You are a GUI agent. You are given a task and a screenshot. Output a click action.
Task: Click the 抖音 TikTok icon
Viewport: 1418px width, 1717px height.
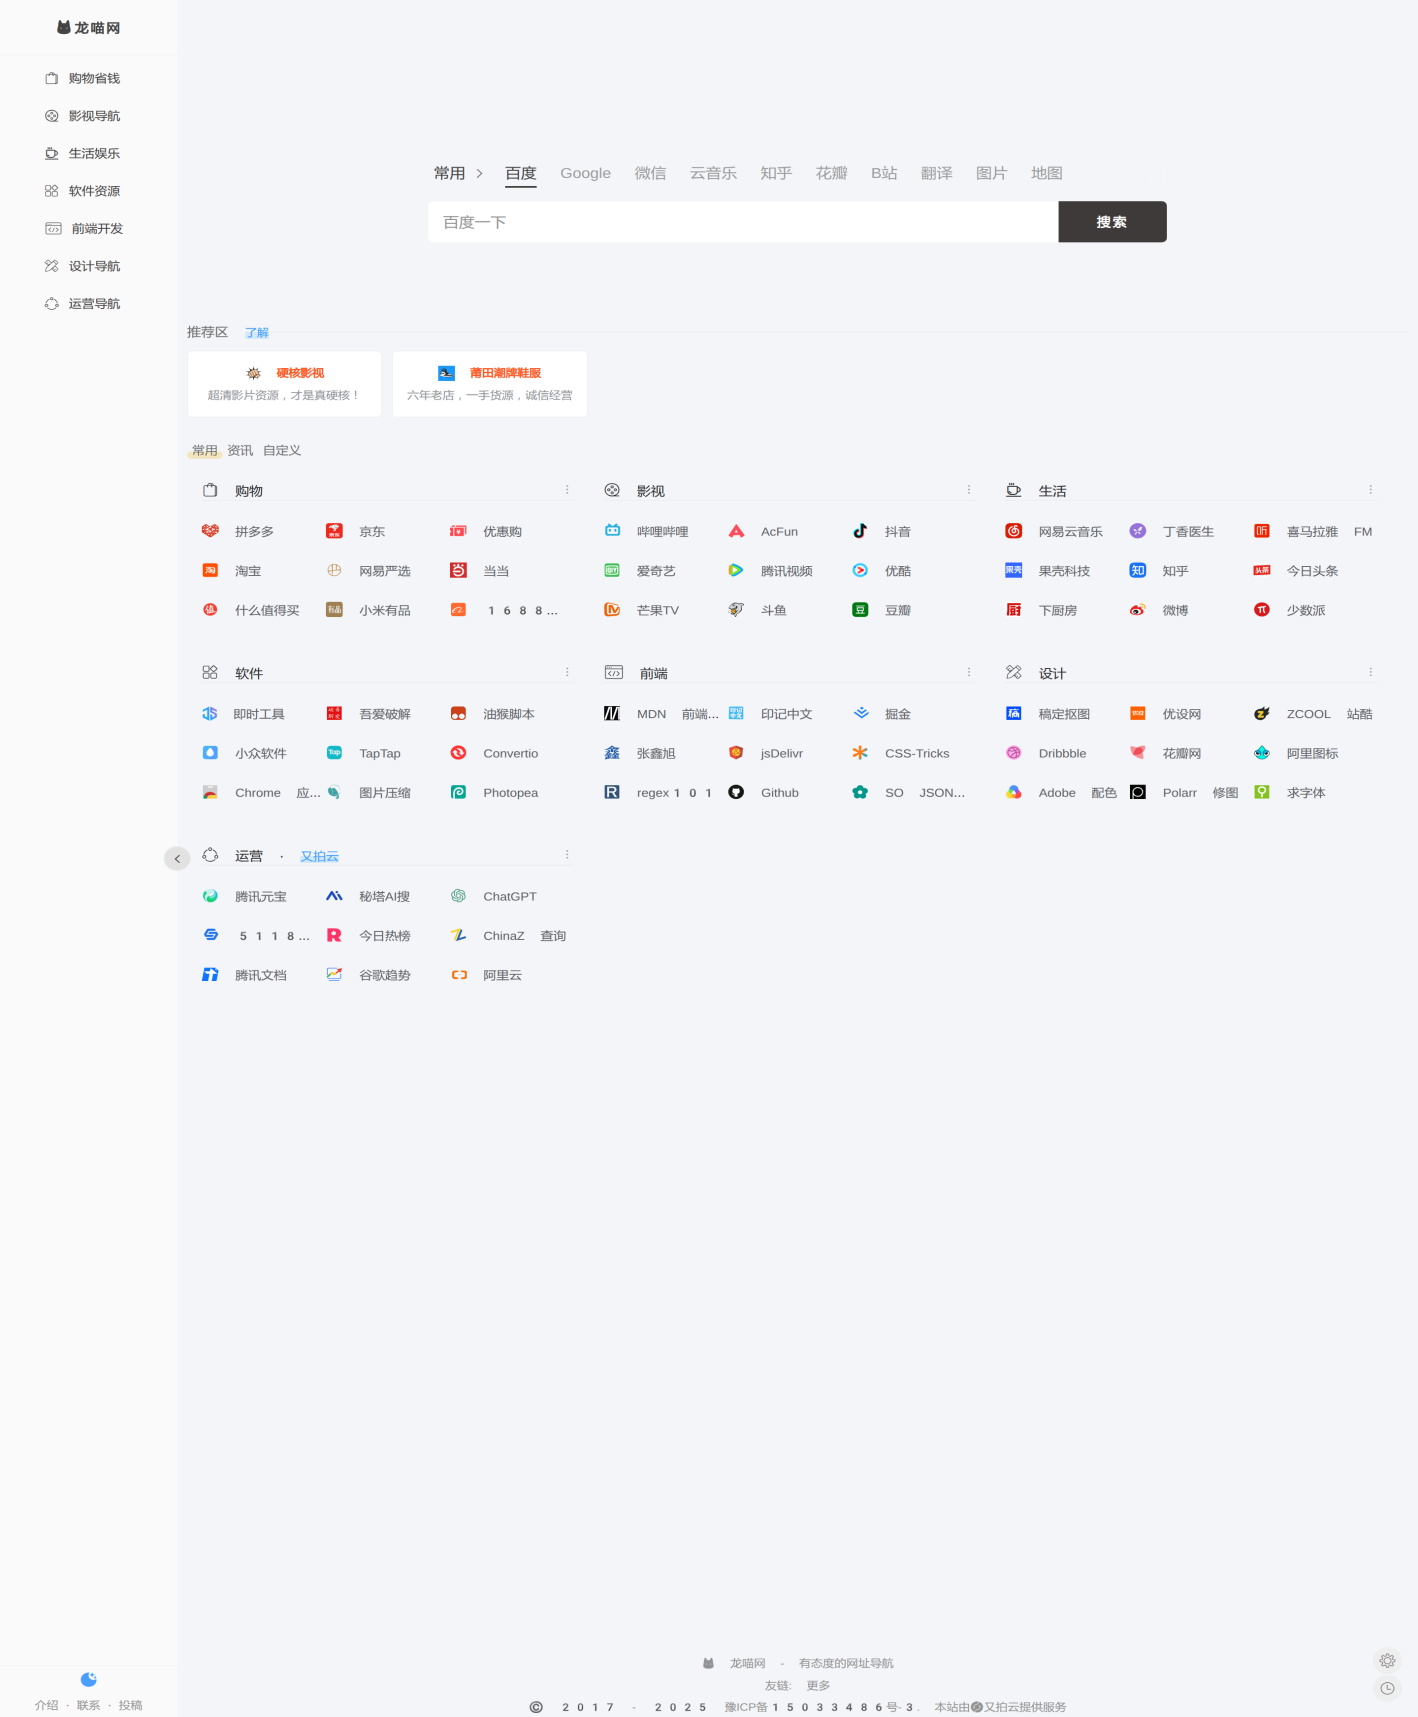[860, 531]
